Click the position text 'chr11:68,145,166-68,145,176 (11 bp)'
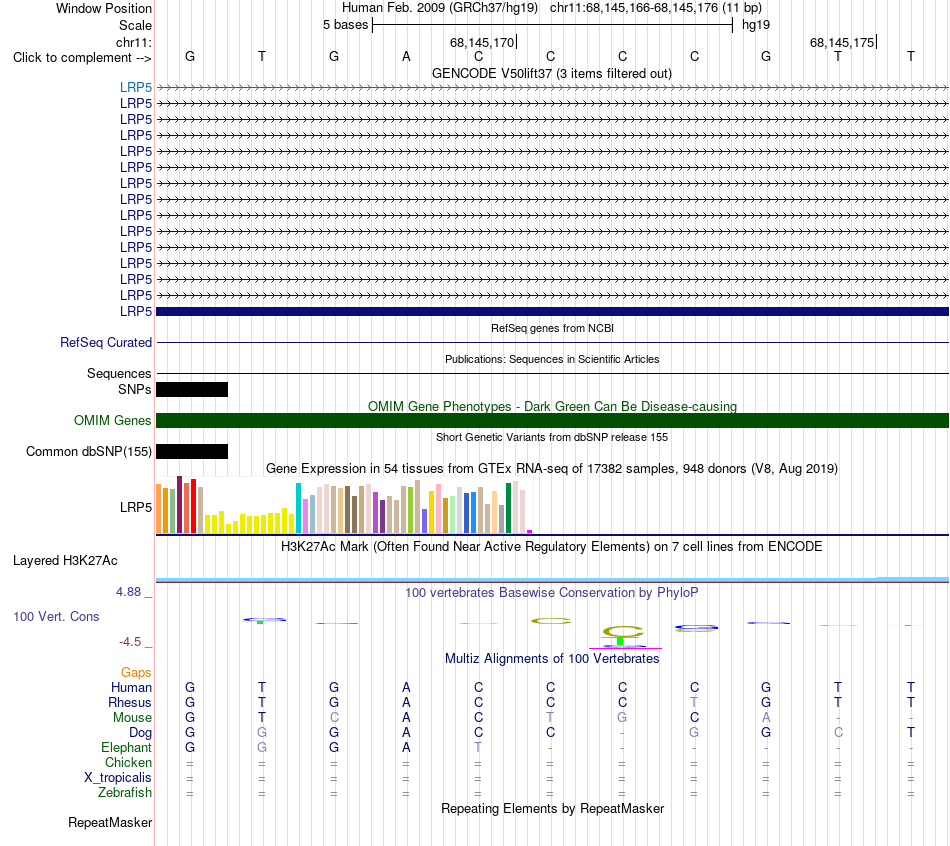 pos(656,8)
